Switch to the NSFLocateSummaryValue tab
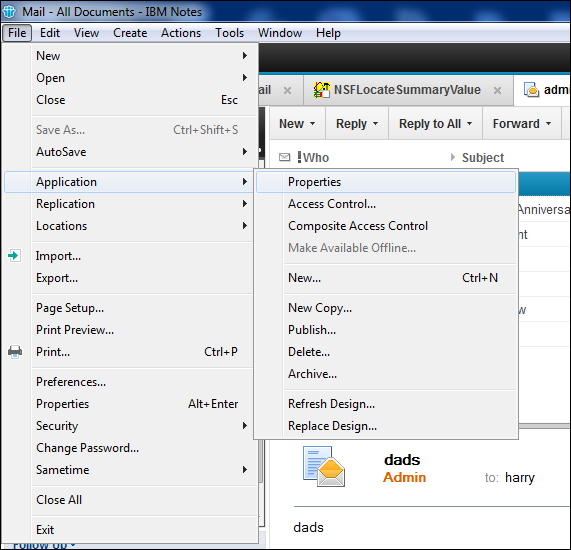 coord(408,90)
